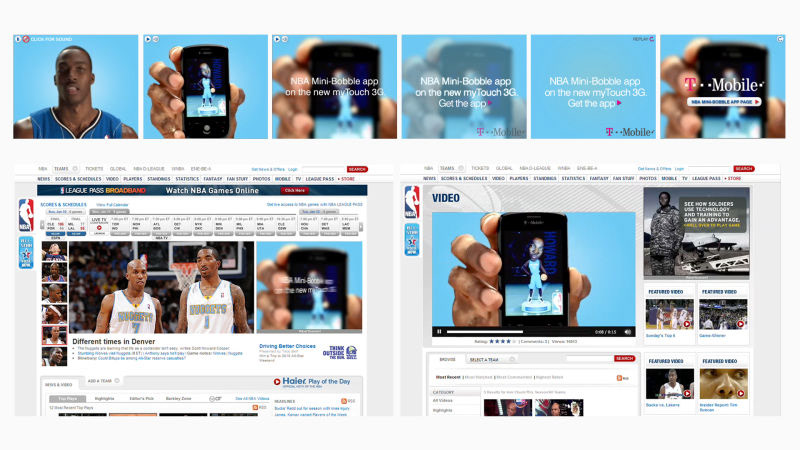
Task: Click View Full Calendar link
Action: tap(112, 205)
